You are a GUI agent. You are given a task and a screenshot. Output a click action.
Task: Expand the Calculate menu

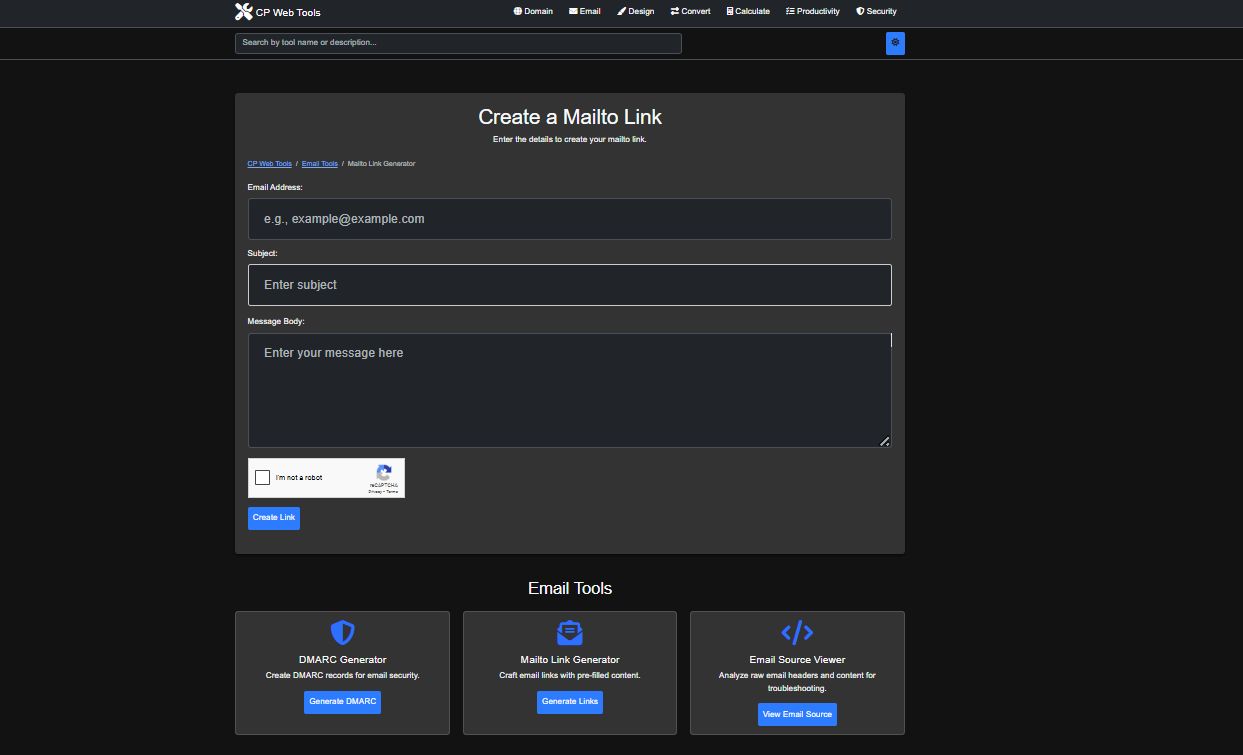click(x=748, y=12)
